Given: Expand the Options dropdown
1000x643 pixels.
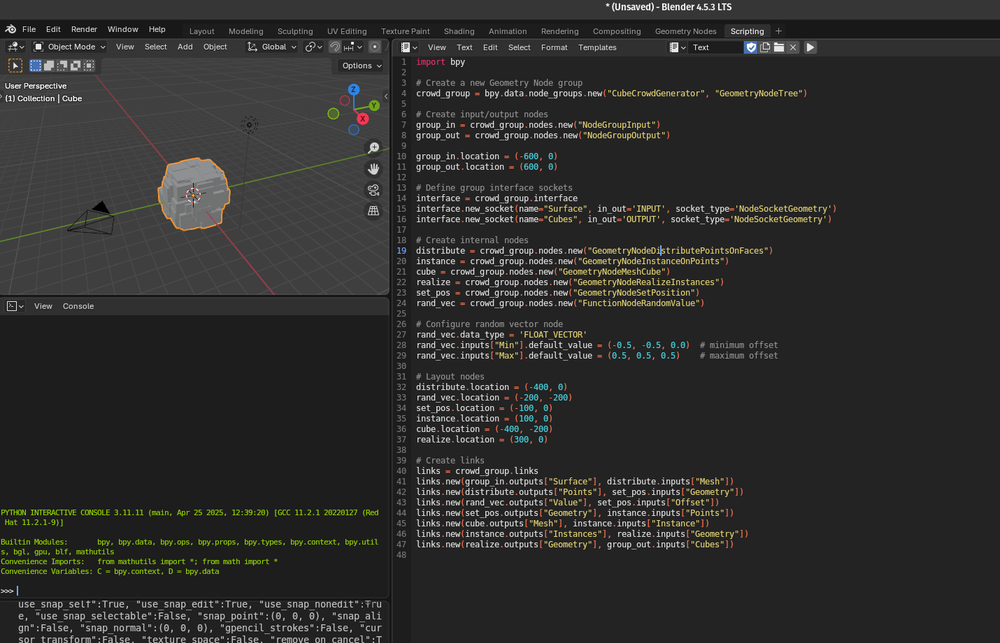Looking at the screenshot, I should pos(359,66).
